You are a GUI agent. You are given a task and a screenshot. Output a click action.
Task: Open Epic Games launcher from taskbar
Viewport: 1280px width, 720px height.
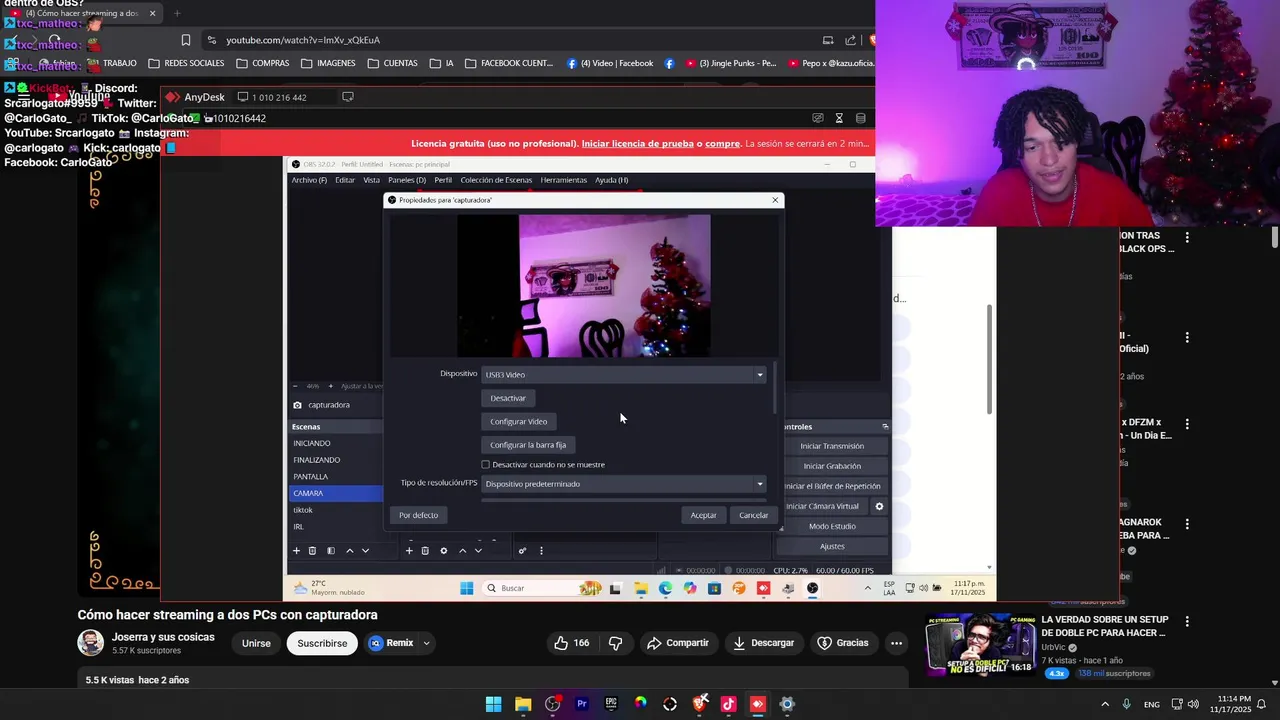(x=611, y=704)
